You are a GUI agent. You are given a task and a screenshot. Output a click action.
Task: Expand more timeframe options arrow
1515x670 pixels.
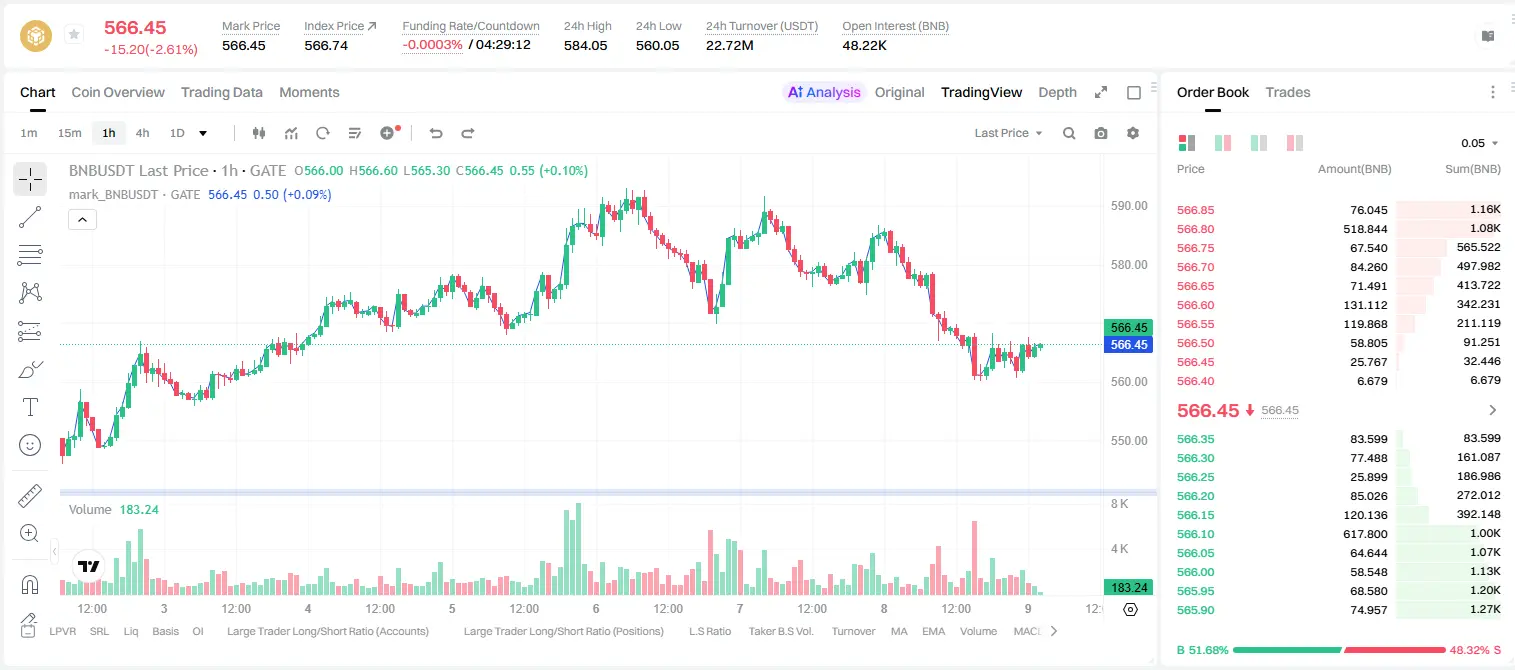(x=203, y=133)
